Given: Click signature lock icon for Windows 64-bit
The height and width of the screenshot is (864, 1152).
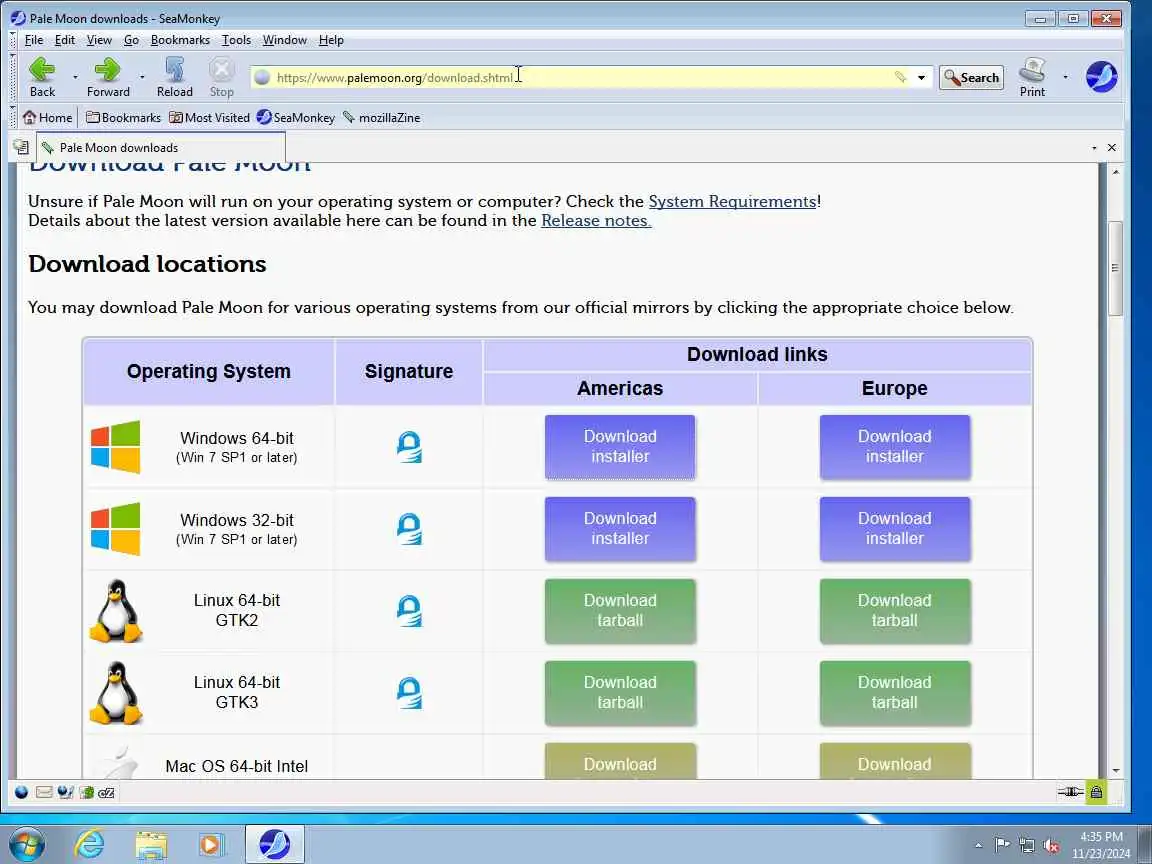Looking at the screenshot, I should tap(409, 447).
